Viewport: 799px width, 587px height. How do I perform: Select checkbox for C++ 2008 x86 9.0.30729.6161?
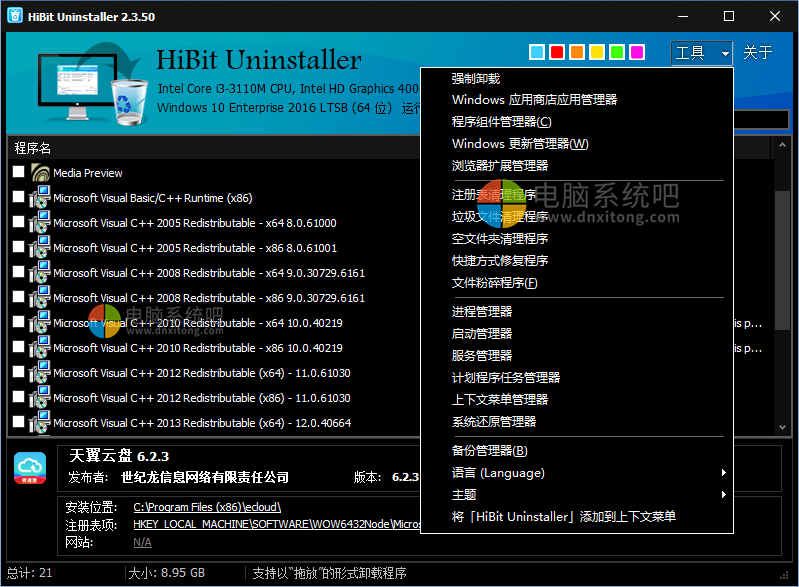tap(18, 297)
